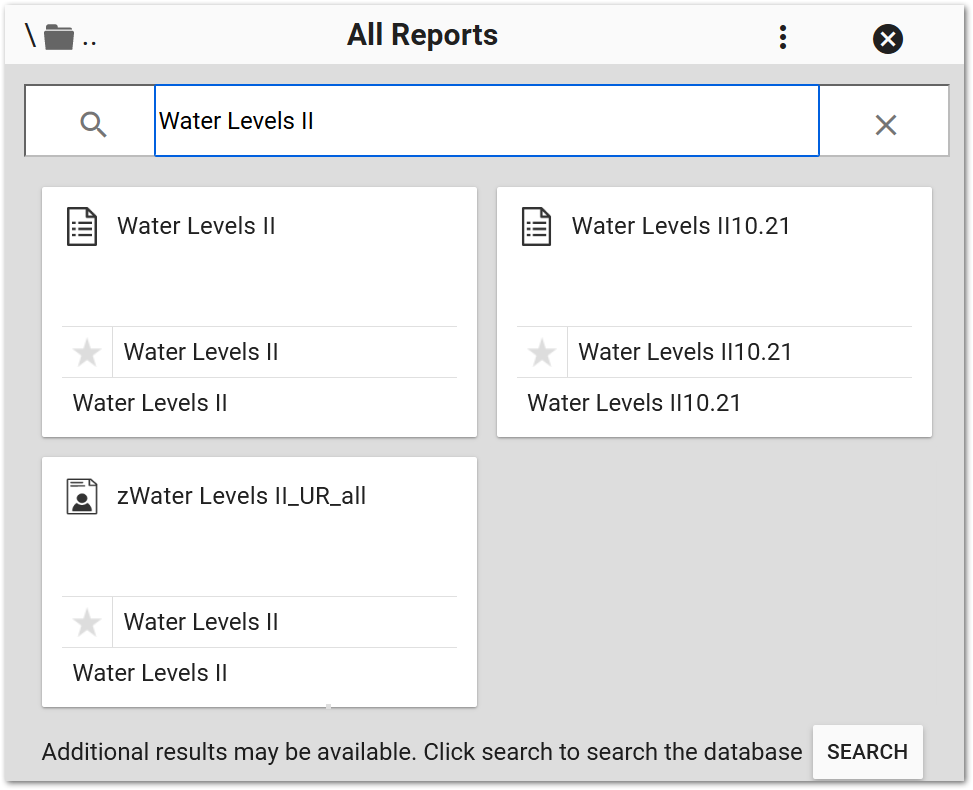Click the search magnifier icon
The image size is (973, 790).
tap(95, 123)
